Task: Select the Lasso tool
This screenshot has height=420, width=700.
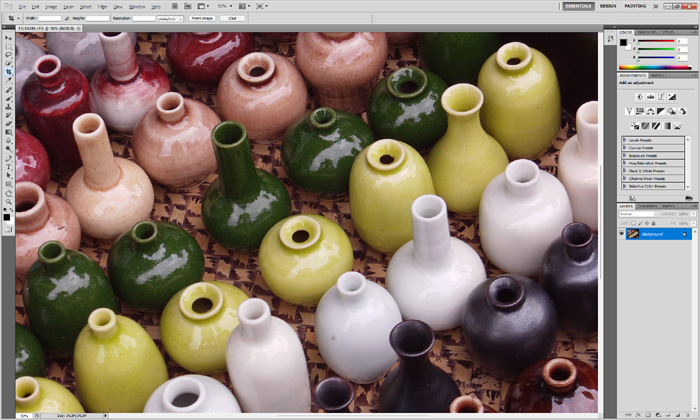Action: tap(8, 55)
